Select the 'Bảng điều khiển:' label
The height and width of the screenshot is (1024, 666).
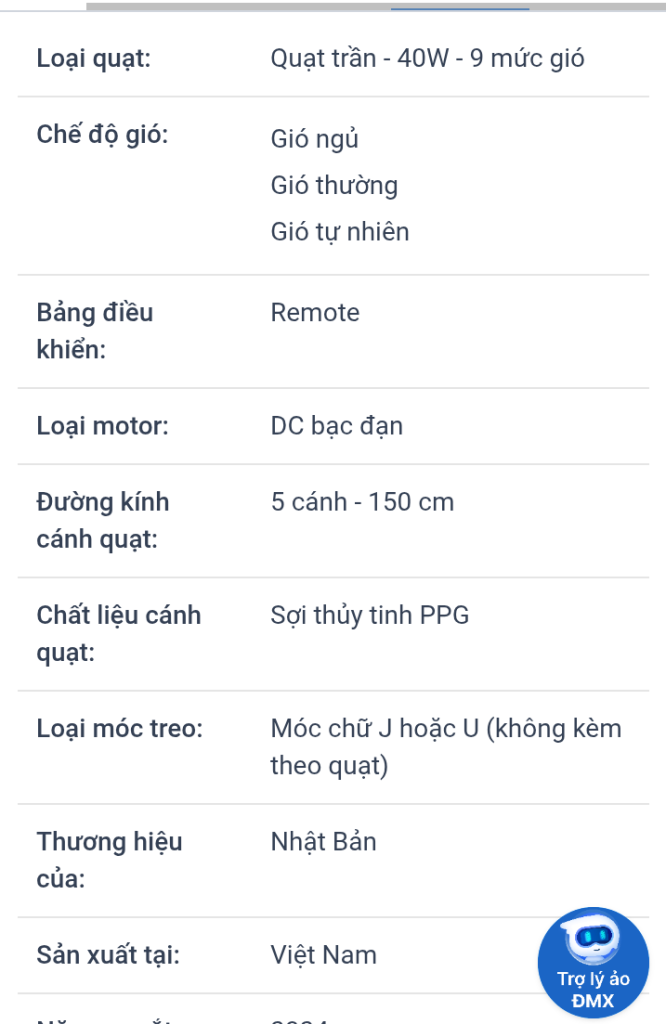[x=95, y=331]
